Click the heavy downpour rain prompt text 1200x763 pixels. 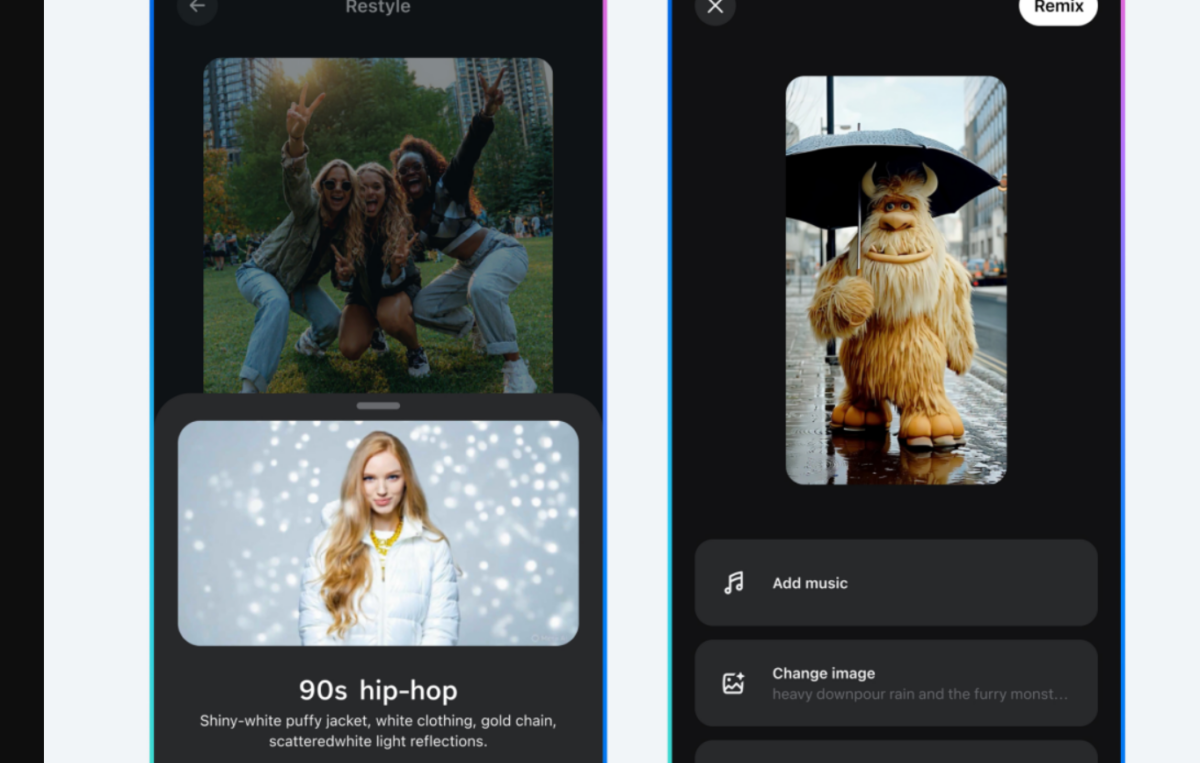click(x=919, y=694)
